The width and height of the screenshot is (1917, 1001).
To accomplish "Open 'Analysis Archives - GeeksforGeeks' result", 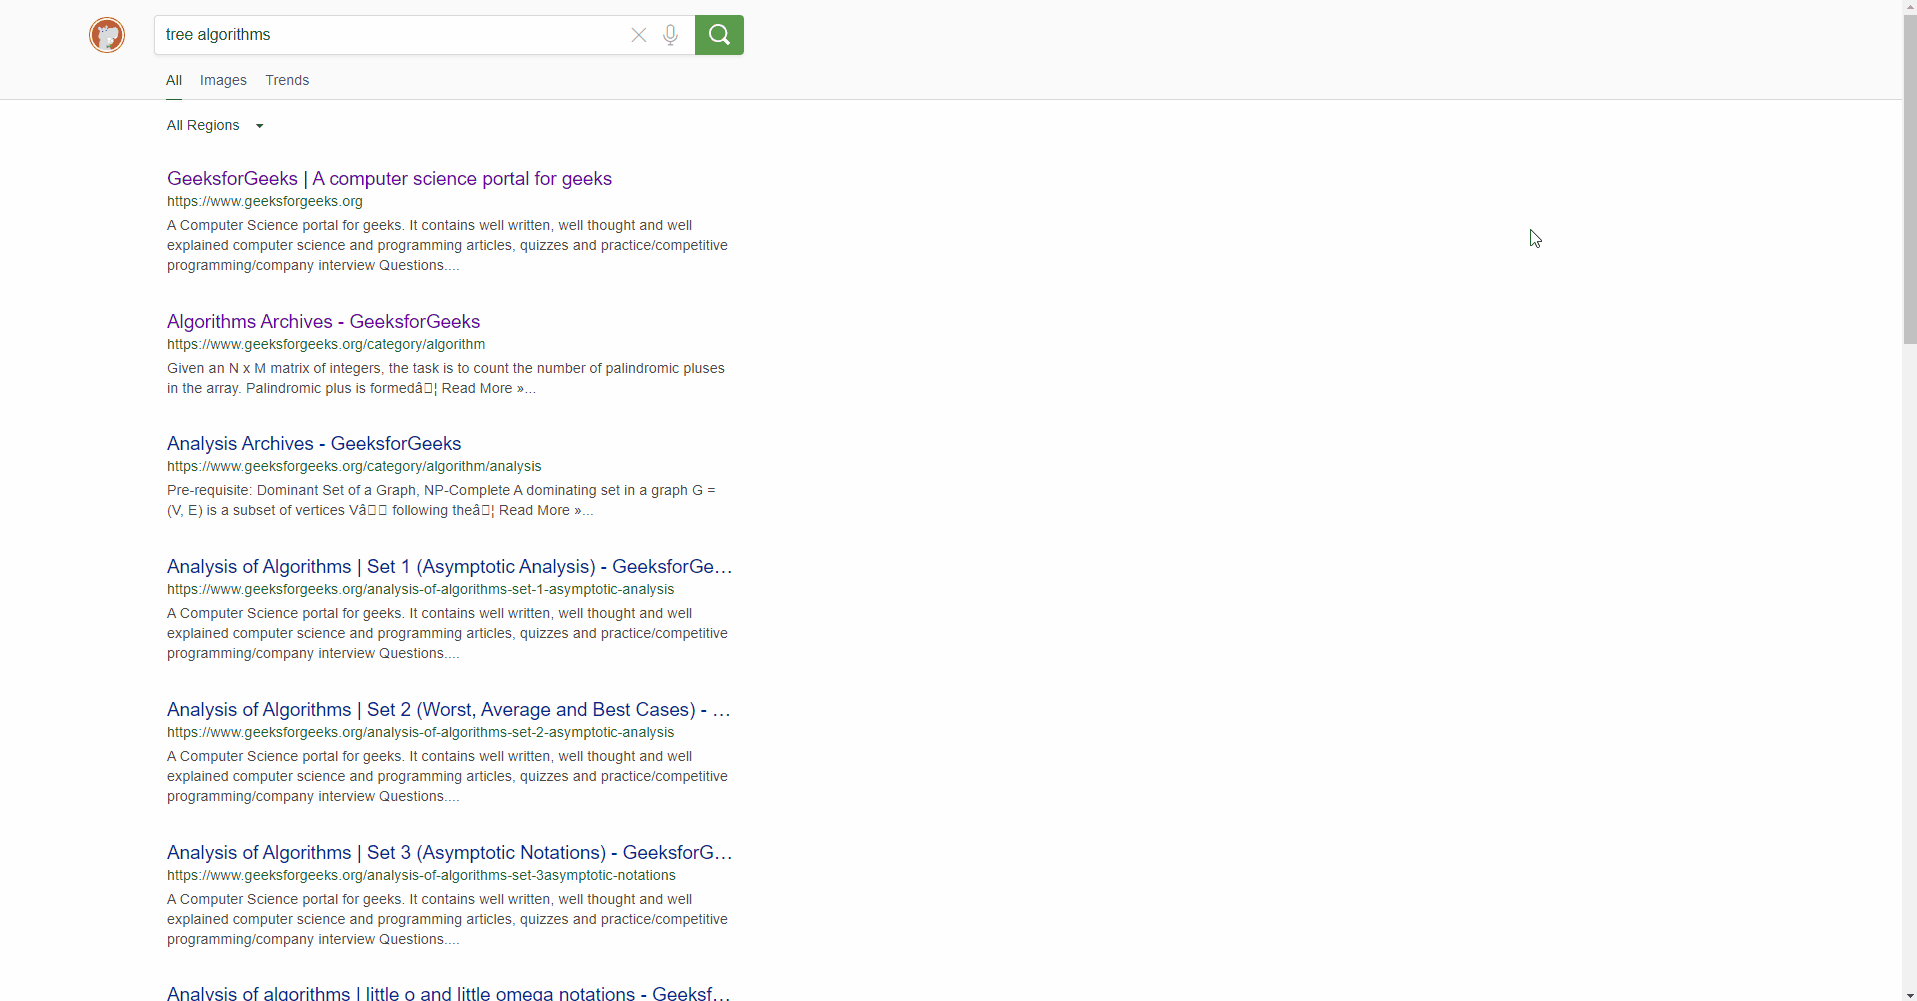I will click(x=314, y=443).
